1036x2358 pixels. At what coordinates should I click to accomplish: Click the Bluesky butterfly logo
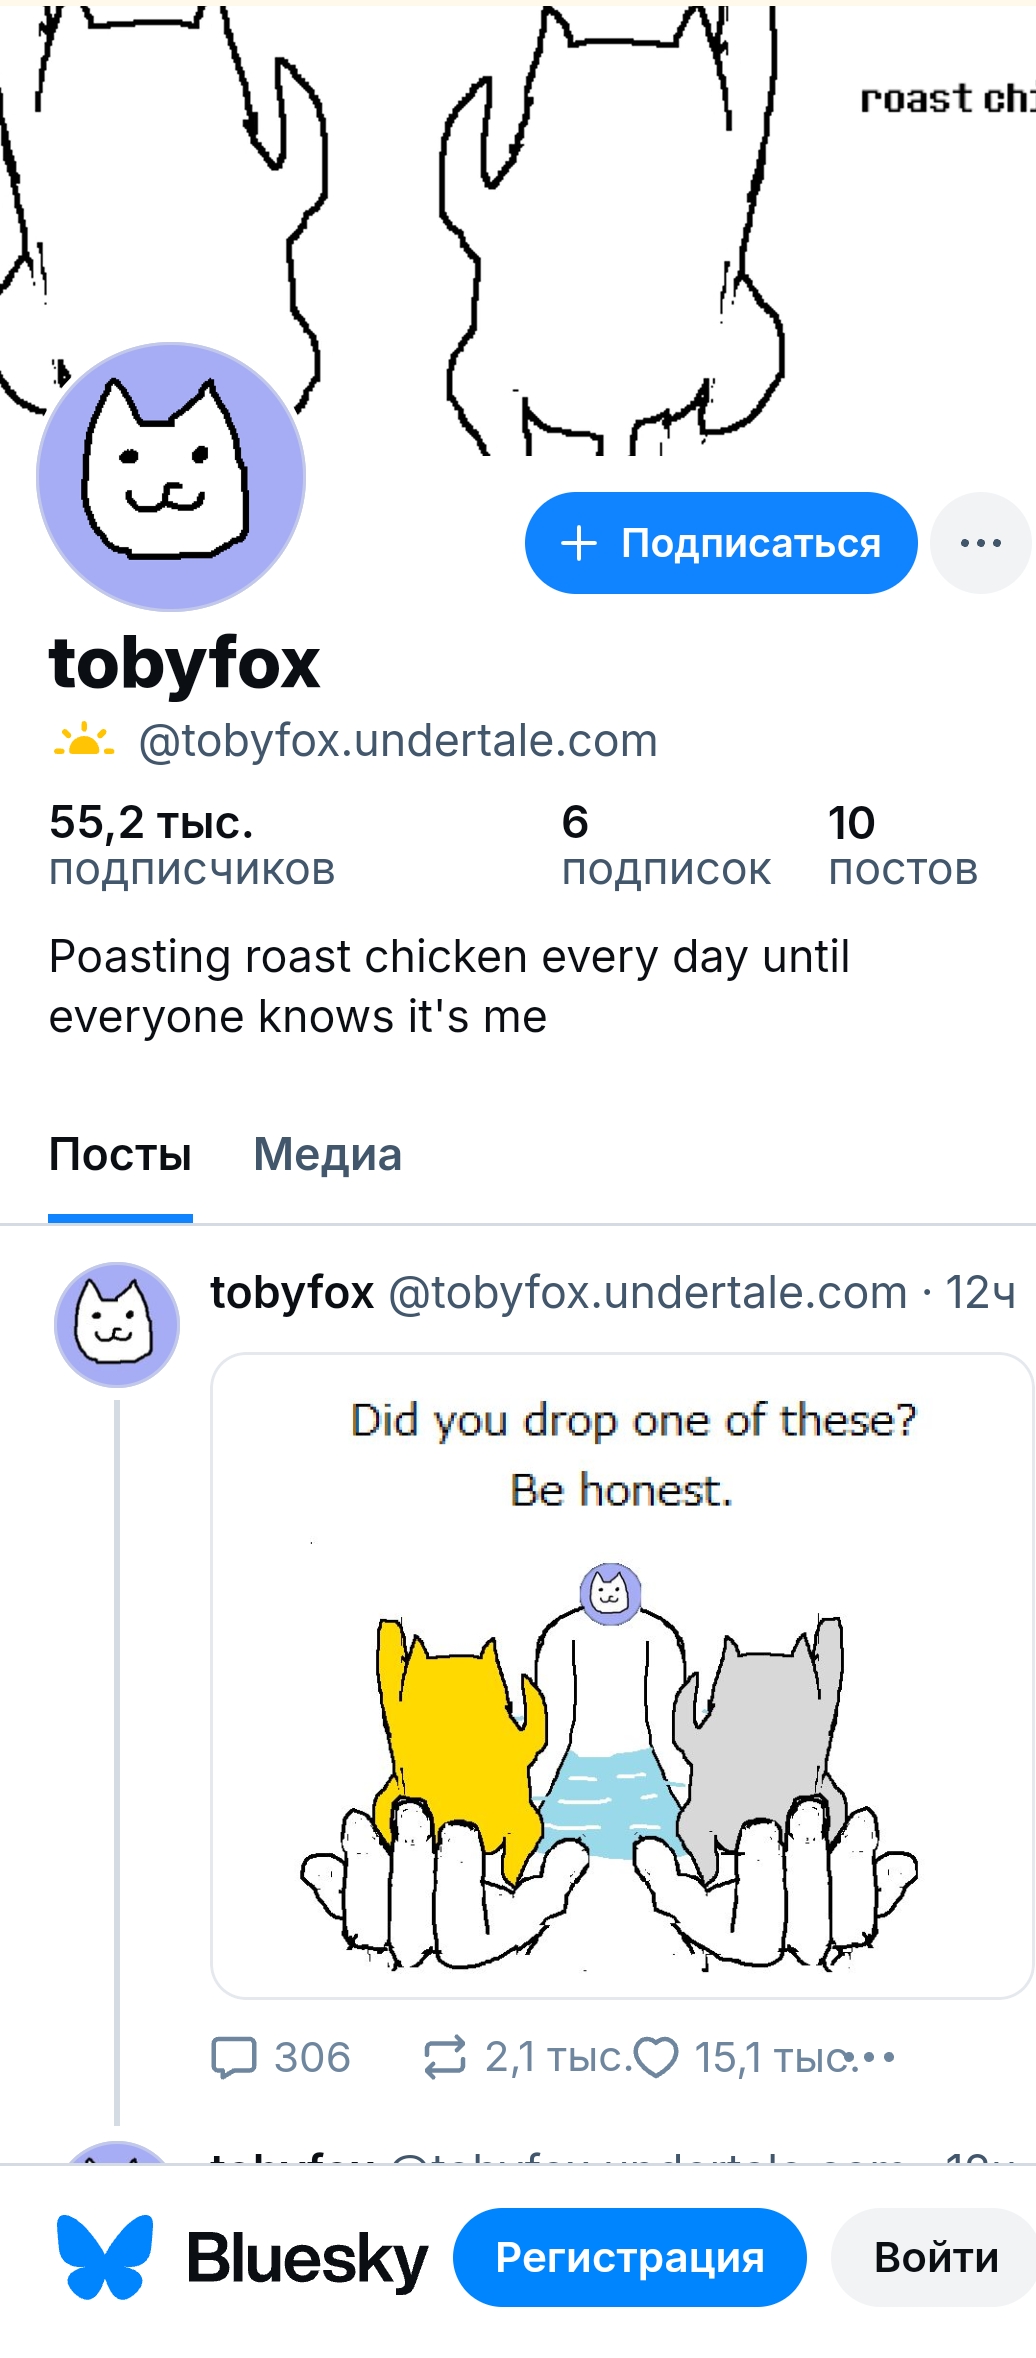click(x=105, y=2257)
